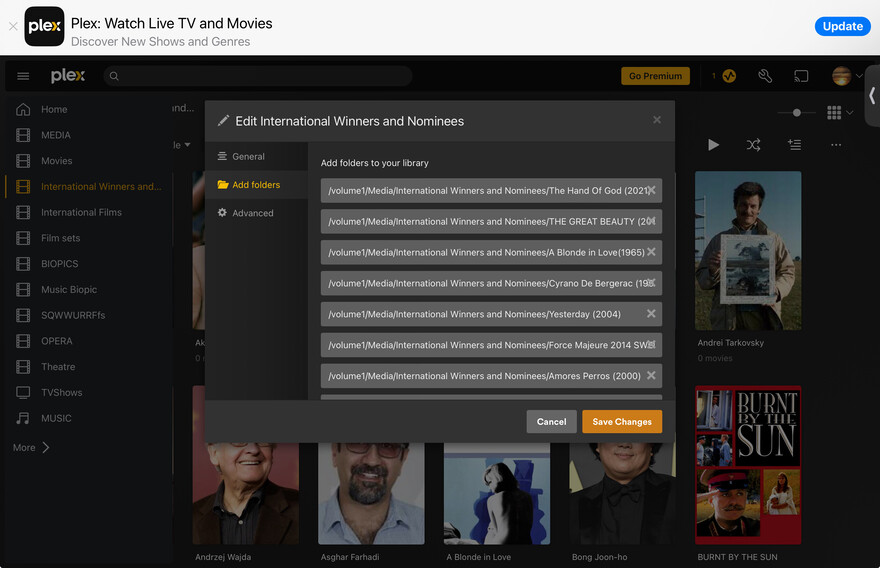The image size is (880, 568).
Task: Switch to General tab in edit dialog
Action: pyautogui.click(x=256, y=157)
